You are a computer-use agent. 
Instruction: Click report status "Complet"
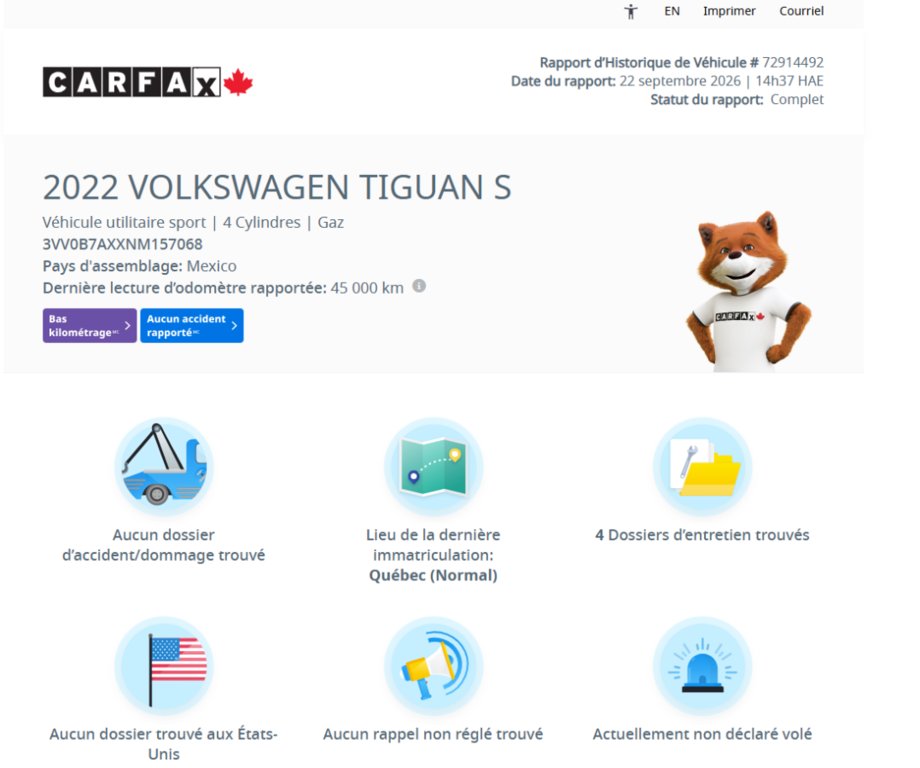pyautogui.click(x=797, y=100)
